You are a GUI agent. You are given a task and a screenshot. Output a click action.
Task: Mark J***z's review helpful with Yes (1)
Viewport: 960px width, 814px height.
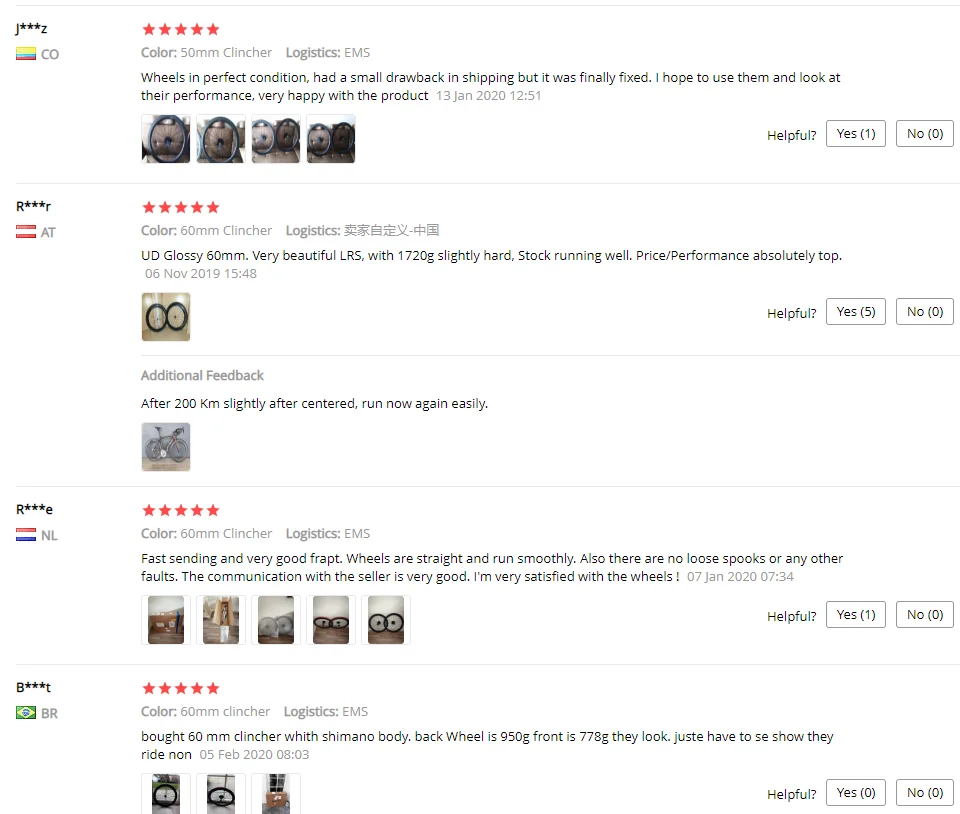point(855,133)
